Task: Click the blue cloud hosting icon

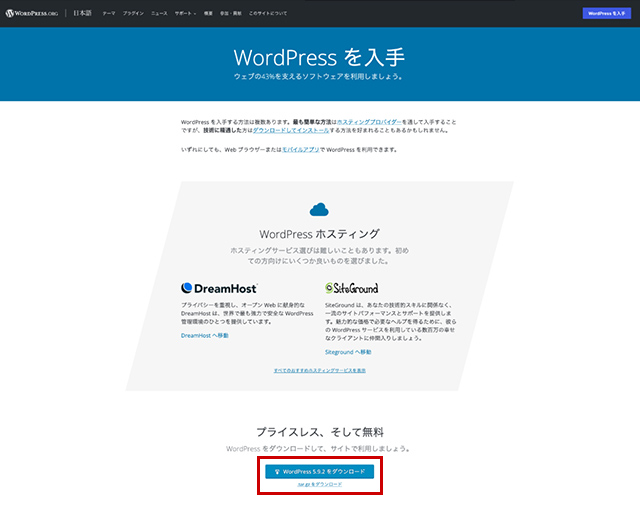Action: (x=319, y=209)
